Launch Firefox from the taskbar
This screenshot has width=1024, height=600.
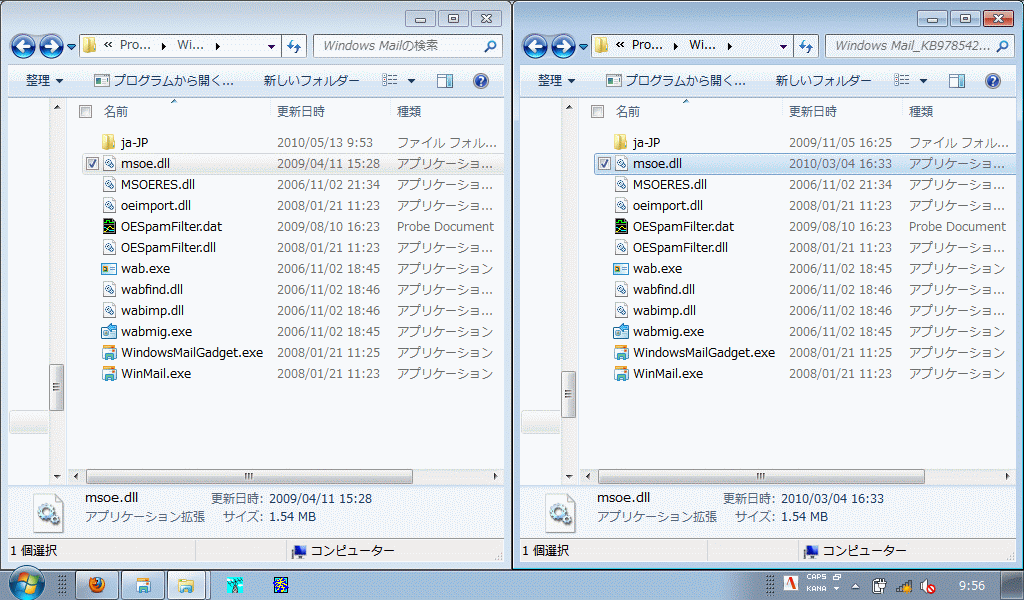(x=96, y=583)
